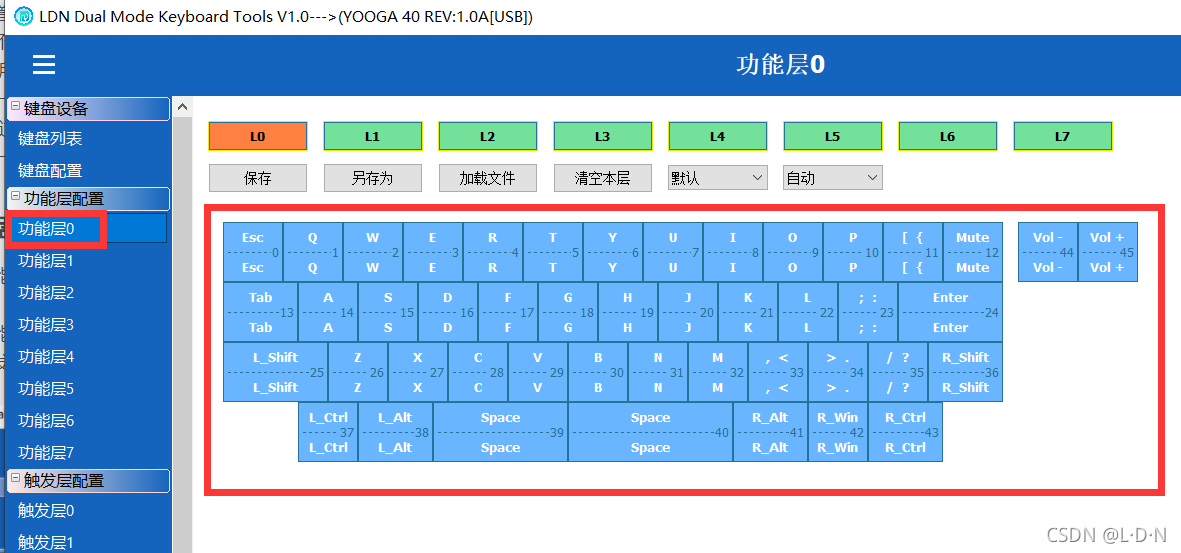Select the E key number 3
The height and width of the screenshot is (553, 1181).
coord(433,252)
